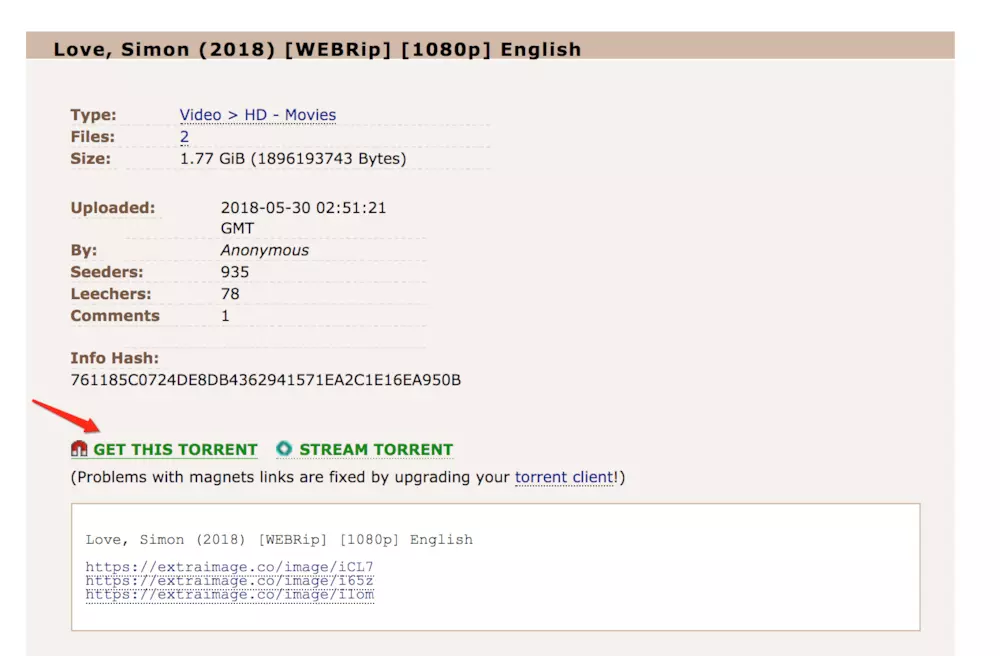This screenshot has height=656, width=1000.
Task: Click the stream icon beside Stream Torrent
Action: point(284,448)
